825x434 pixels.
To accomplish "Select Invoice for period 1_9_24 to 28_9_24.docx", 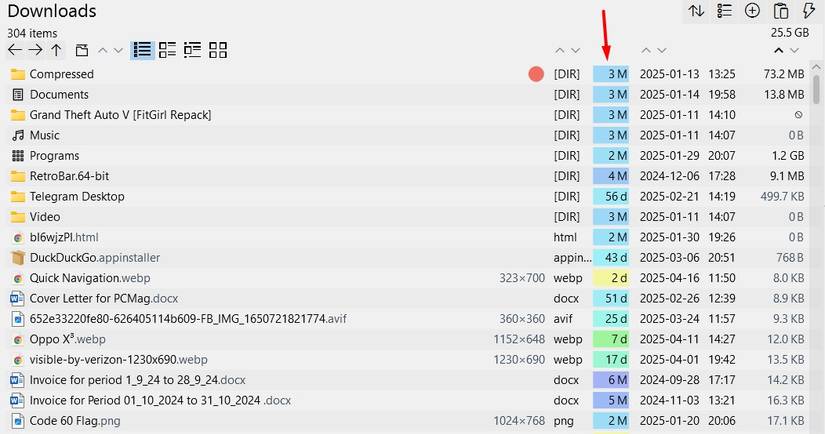I will [138, 380].
